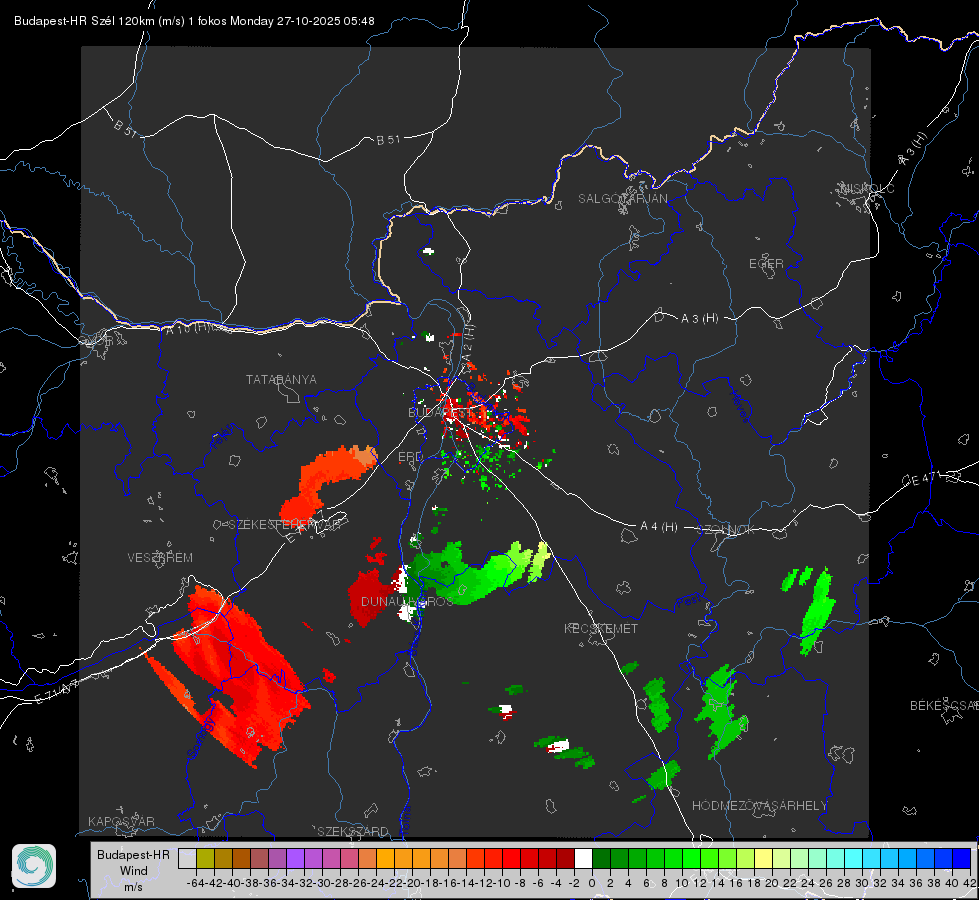Click the grey swatch left of -64

[187, 858]
